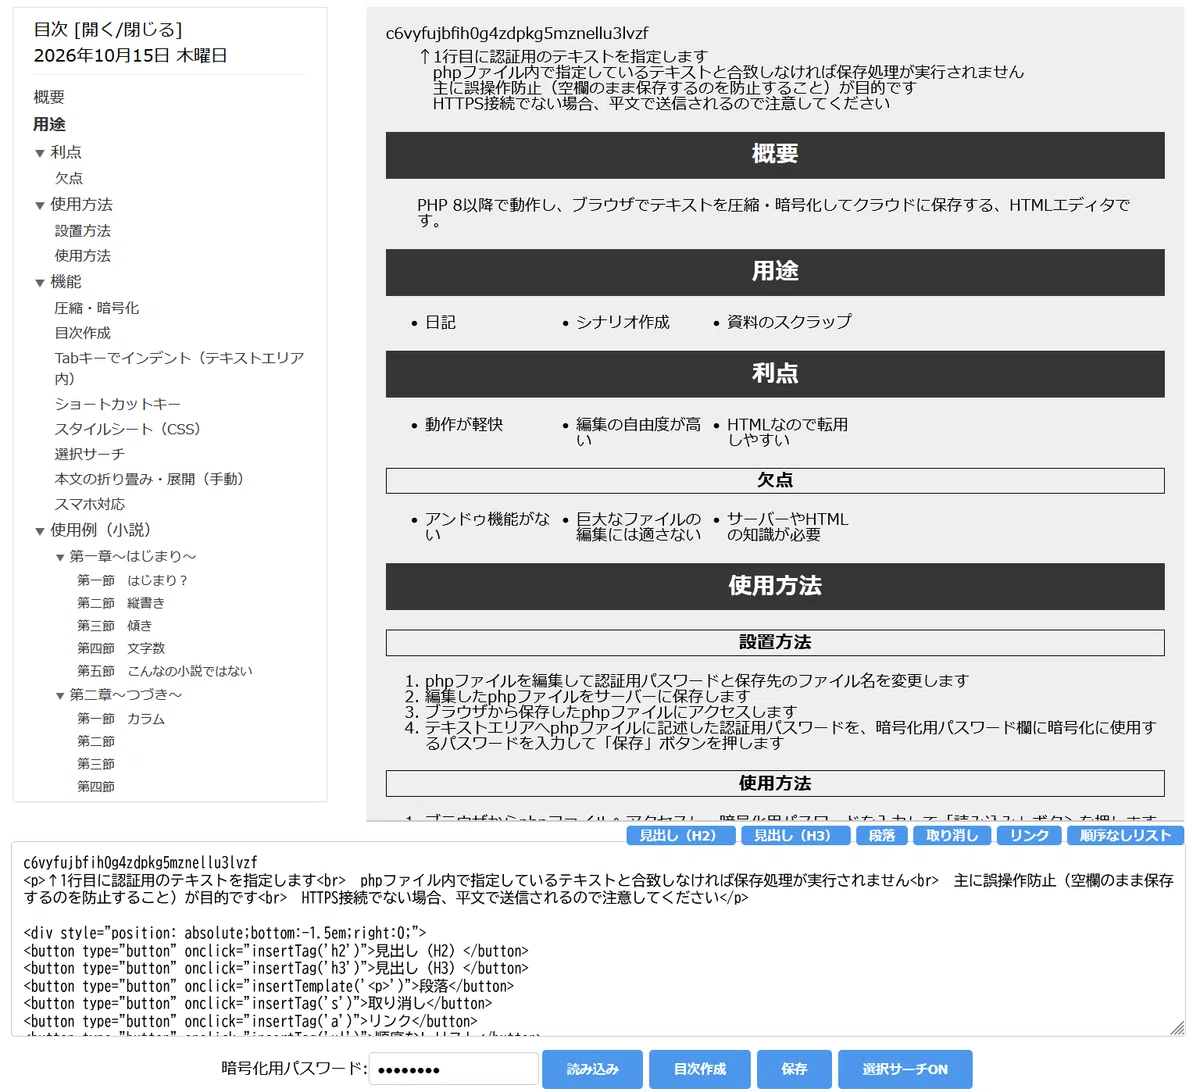Click the authentication key text in preview
This screenshot has height=1092, width=1200.
click(517, 33)
